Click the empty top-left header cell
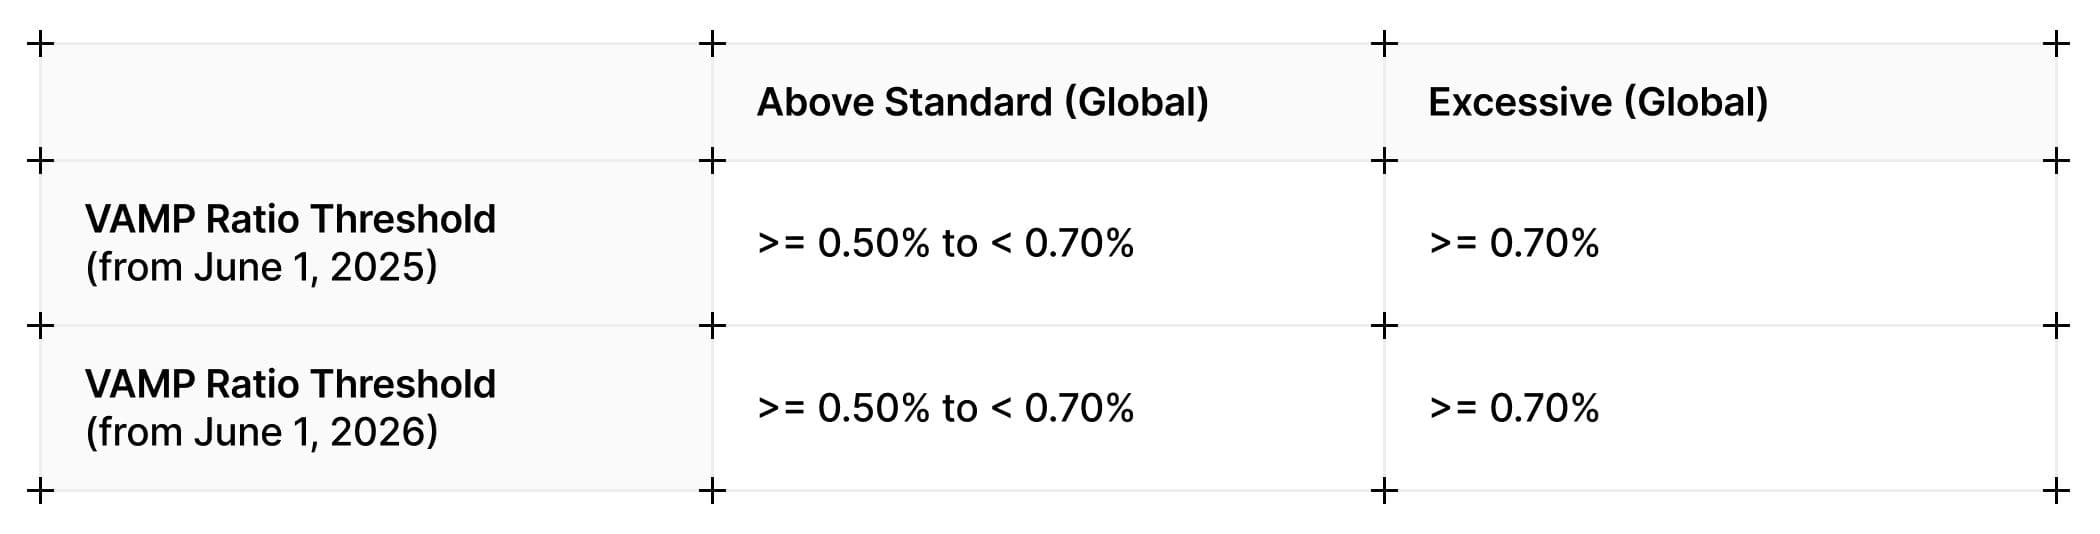Image resolution: width=2100 pixels, height=534 pixels. [376, 102]
